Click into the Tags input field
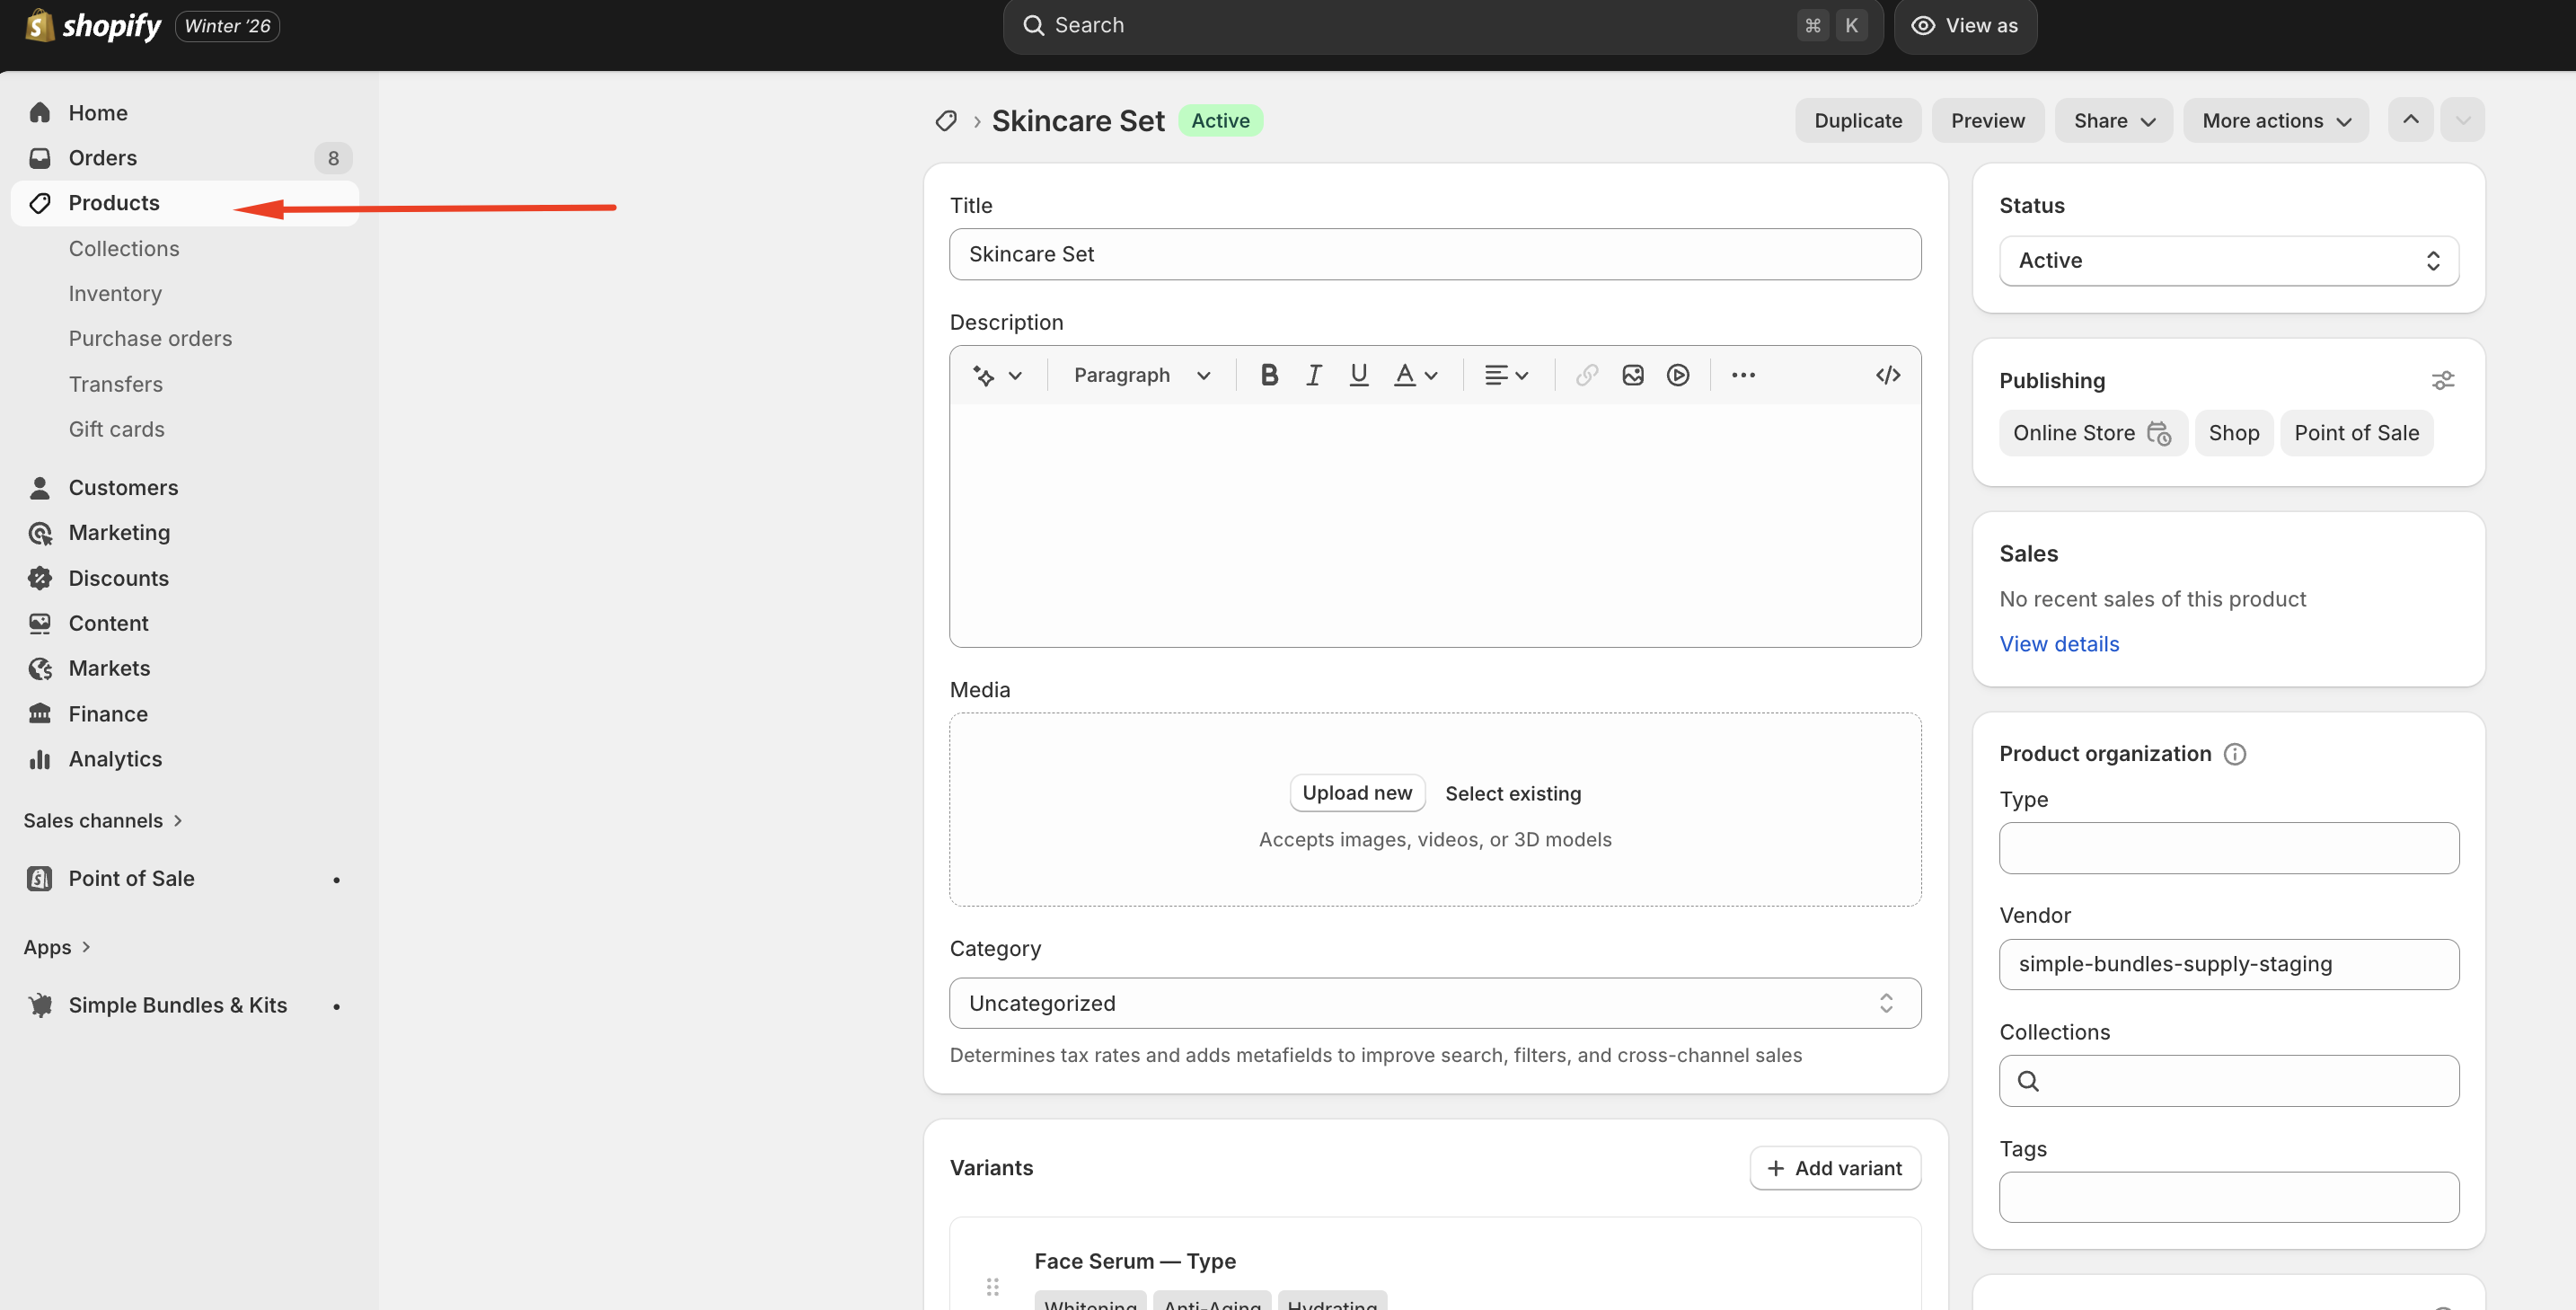Image resolution: width=2576 pixels, height=1310 pixels. (x=2228, y=1197)
